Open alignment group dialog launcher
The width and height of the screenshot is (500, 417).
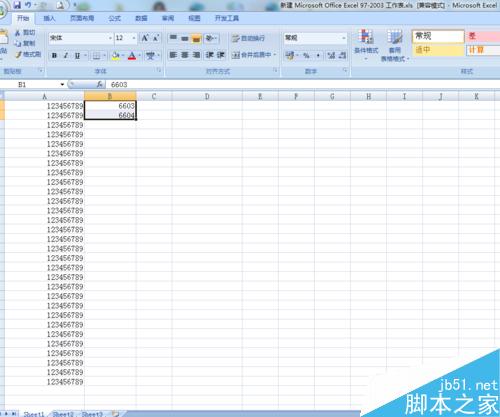pyautogui.click(x=275, y=70)
